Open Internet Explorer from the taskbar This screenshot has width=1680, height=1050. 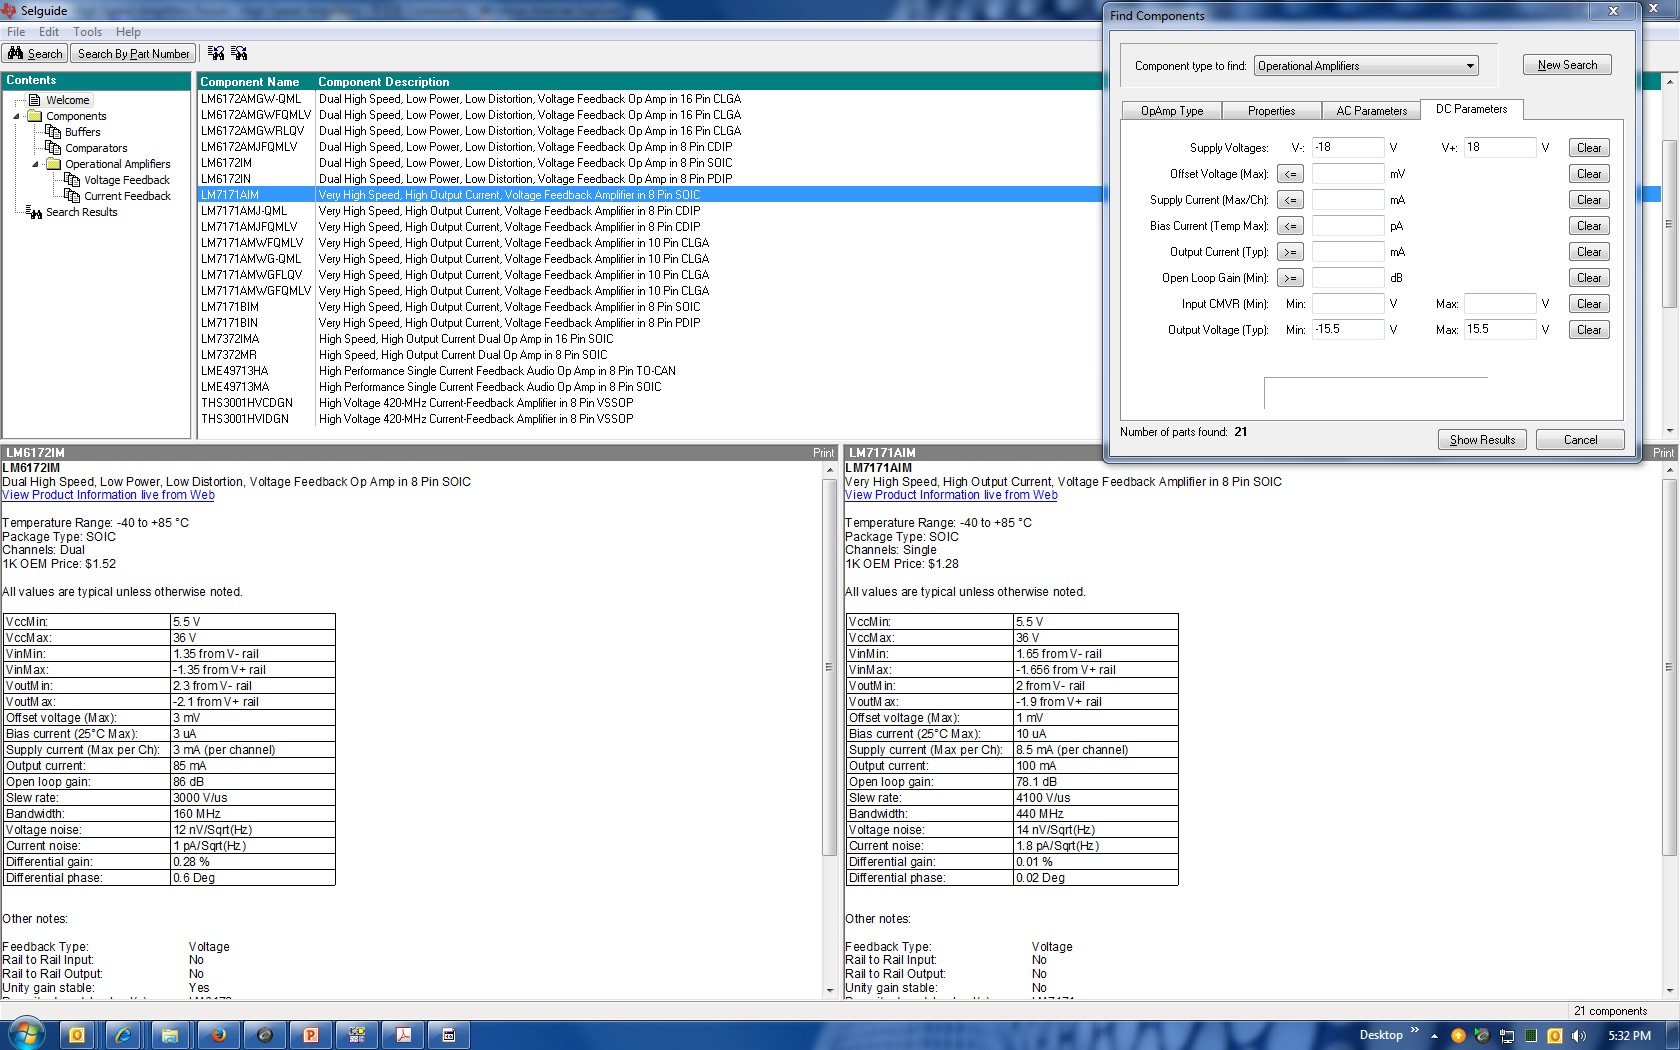point(124,1035)
